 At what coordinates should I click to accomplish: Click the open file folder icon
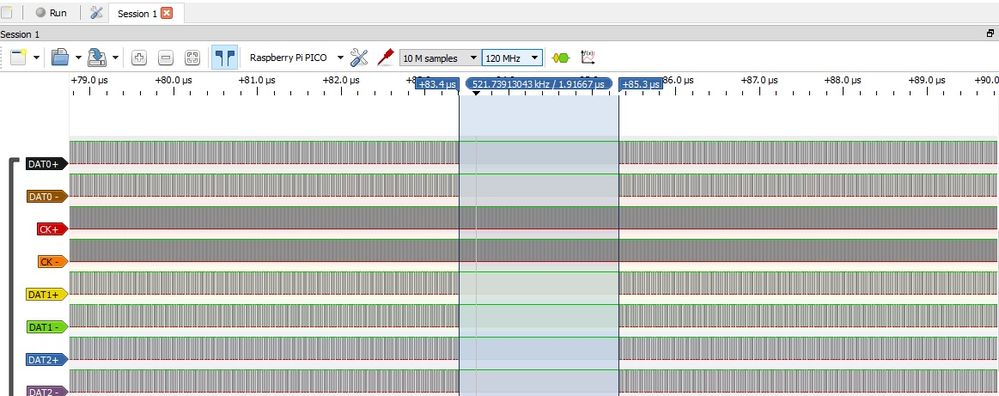tap(60, 58)
